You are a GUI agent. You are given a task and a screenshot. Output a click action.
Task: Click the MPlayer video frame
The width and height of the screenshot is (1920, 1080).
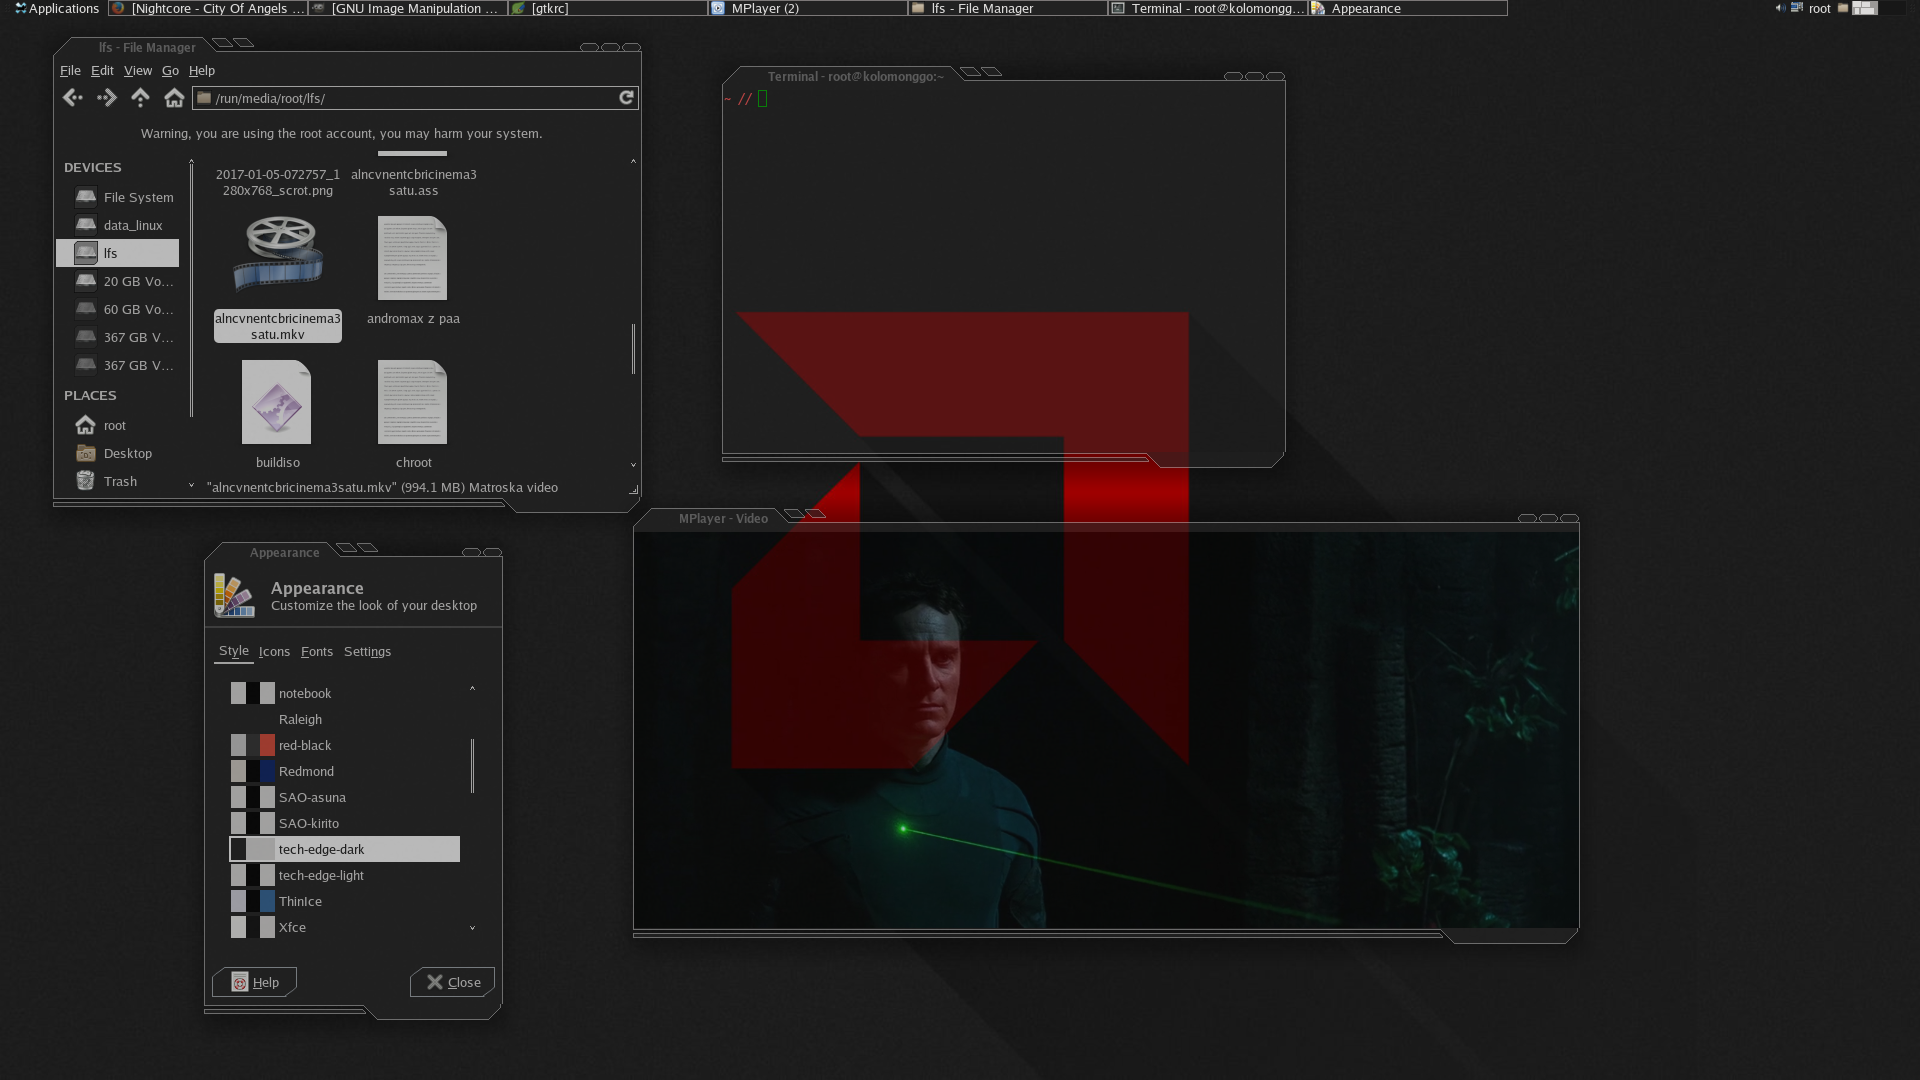[x=1106, y=730]
